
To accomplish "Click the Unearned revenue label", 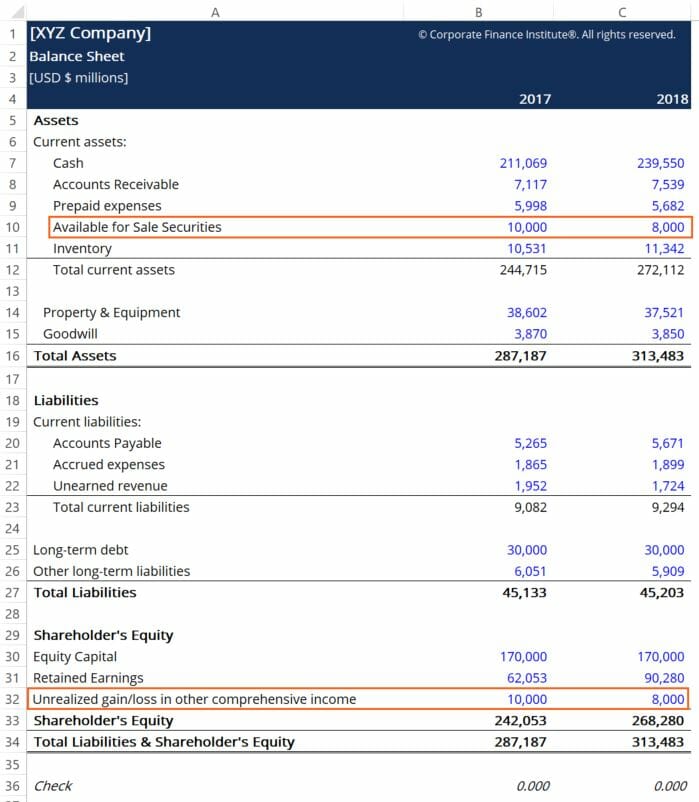I will point(110,486).
